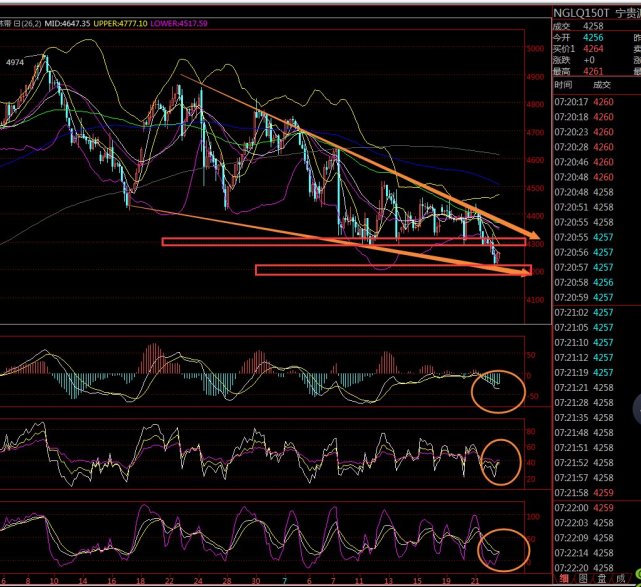The image size is (641, 587).
Task: Select the 07:22:20 trade row
Action: click(x=584, y=568)
